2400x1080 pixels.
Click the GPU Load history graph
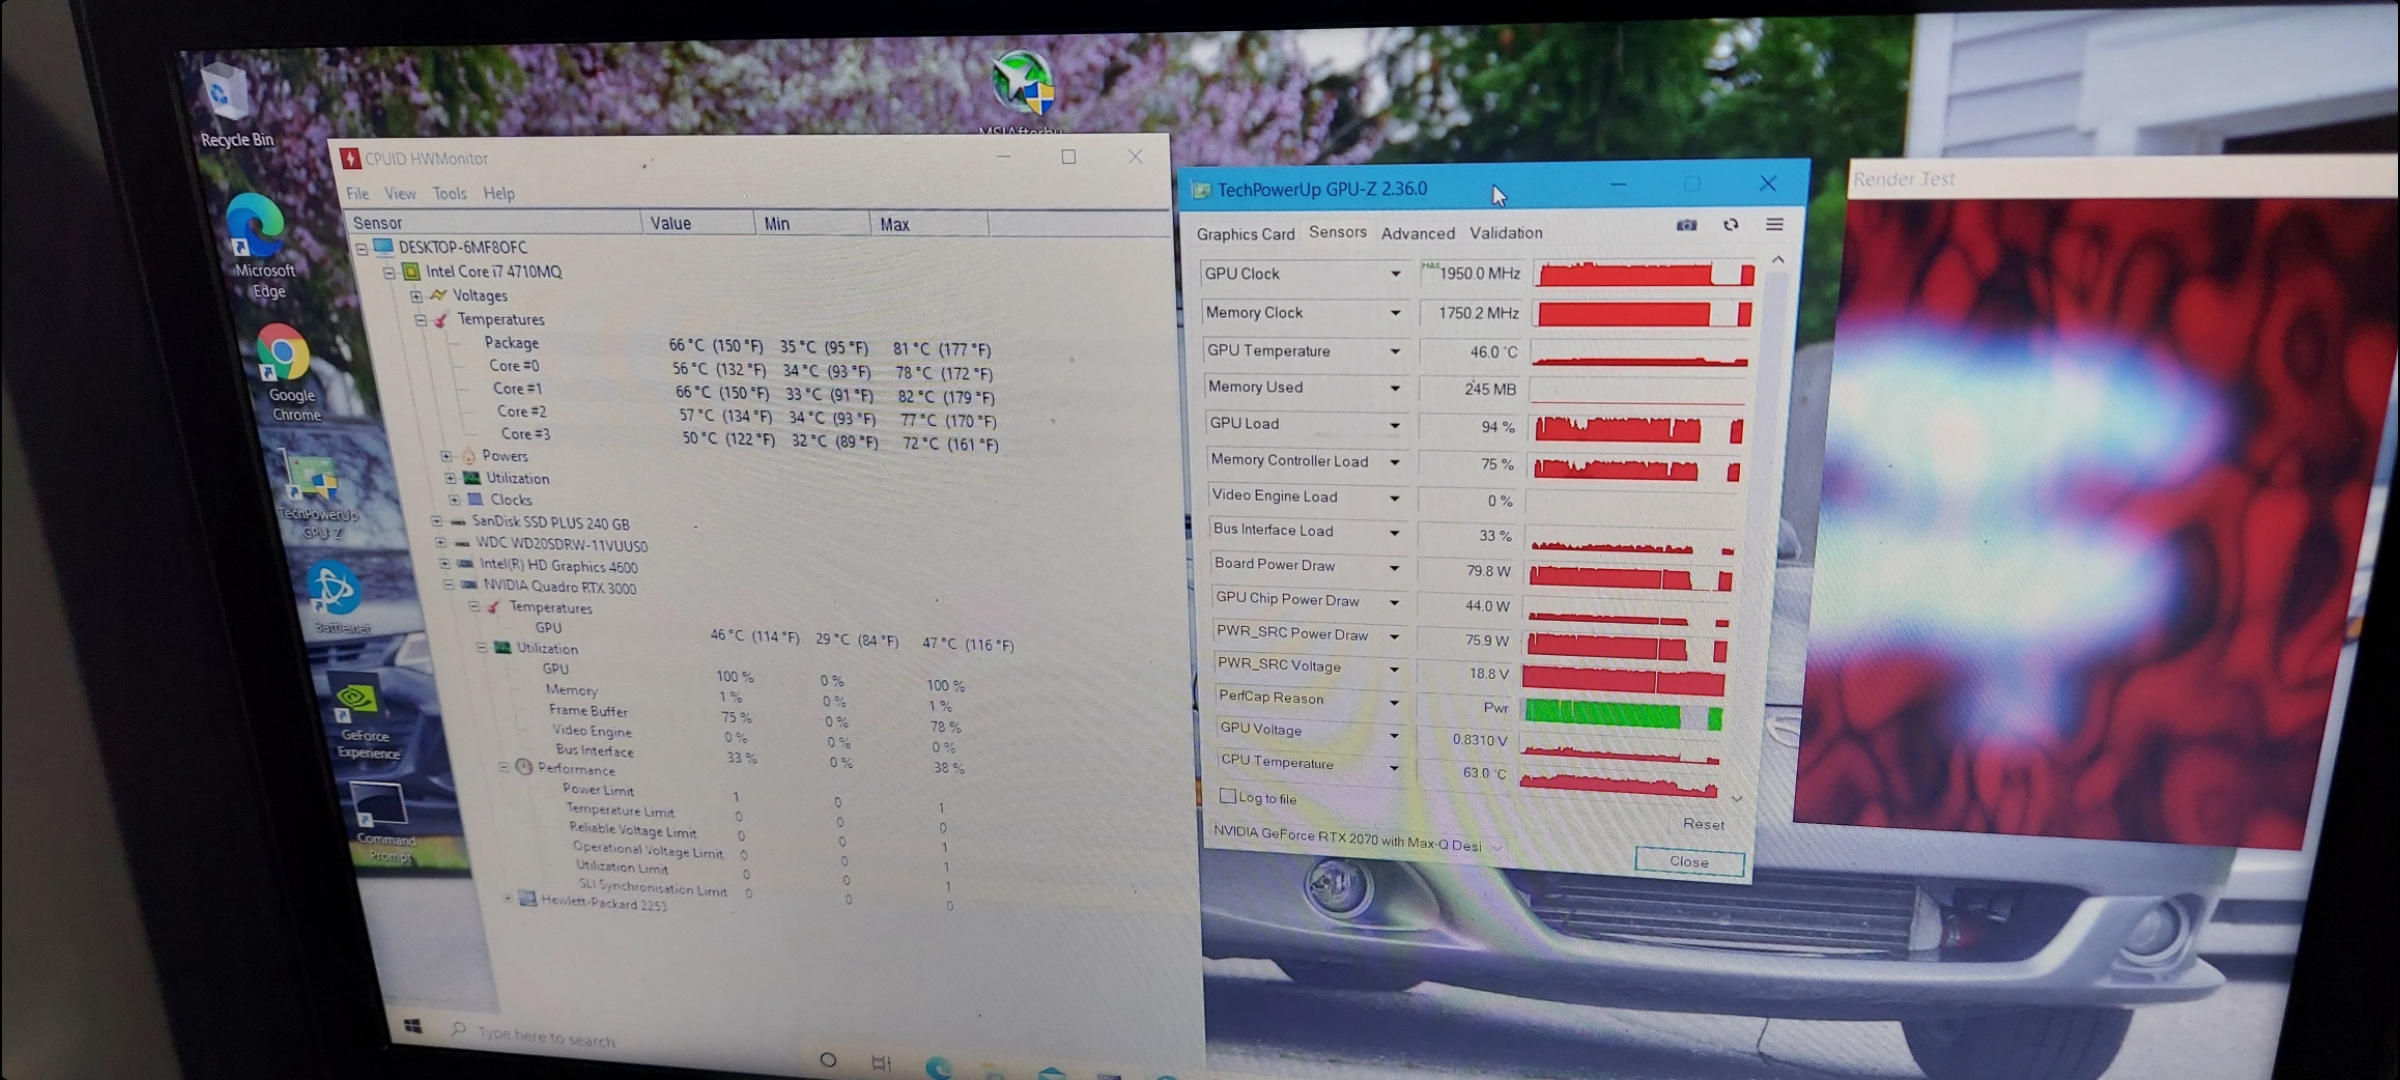pyautogui.click(x=1639, y=429)
